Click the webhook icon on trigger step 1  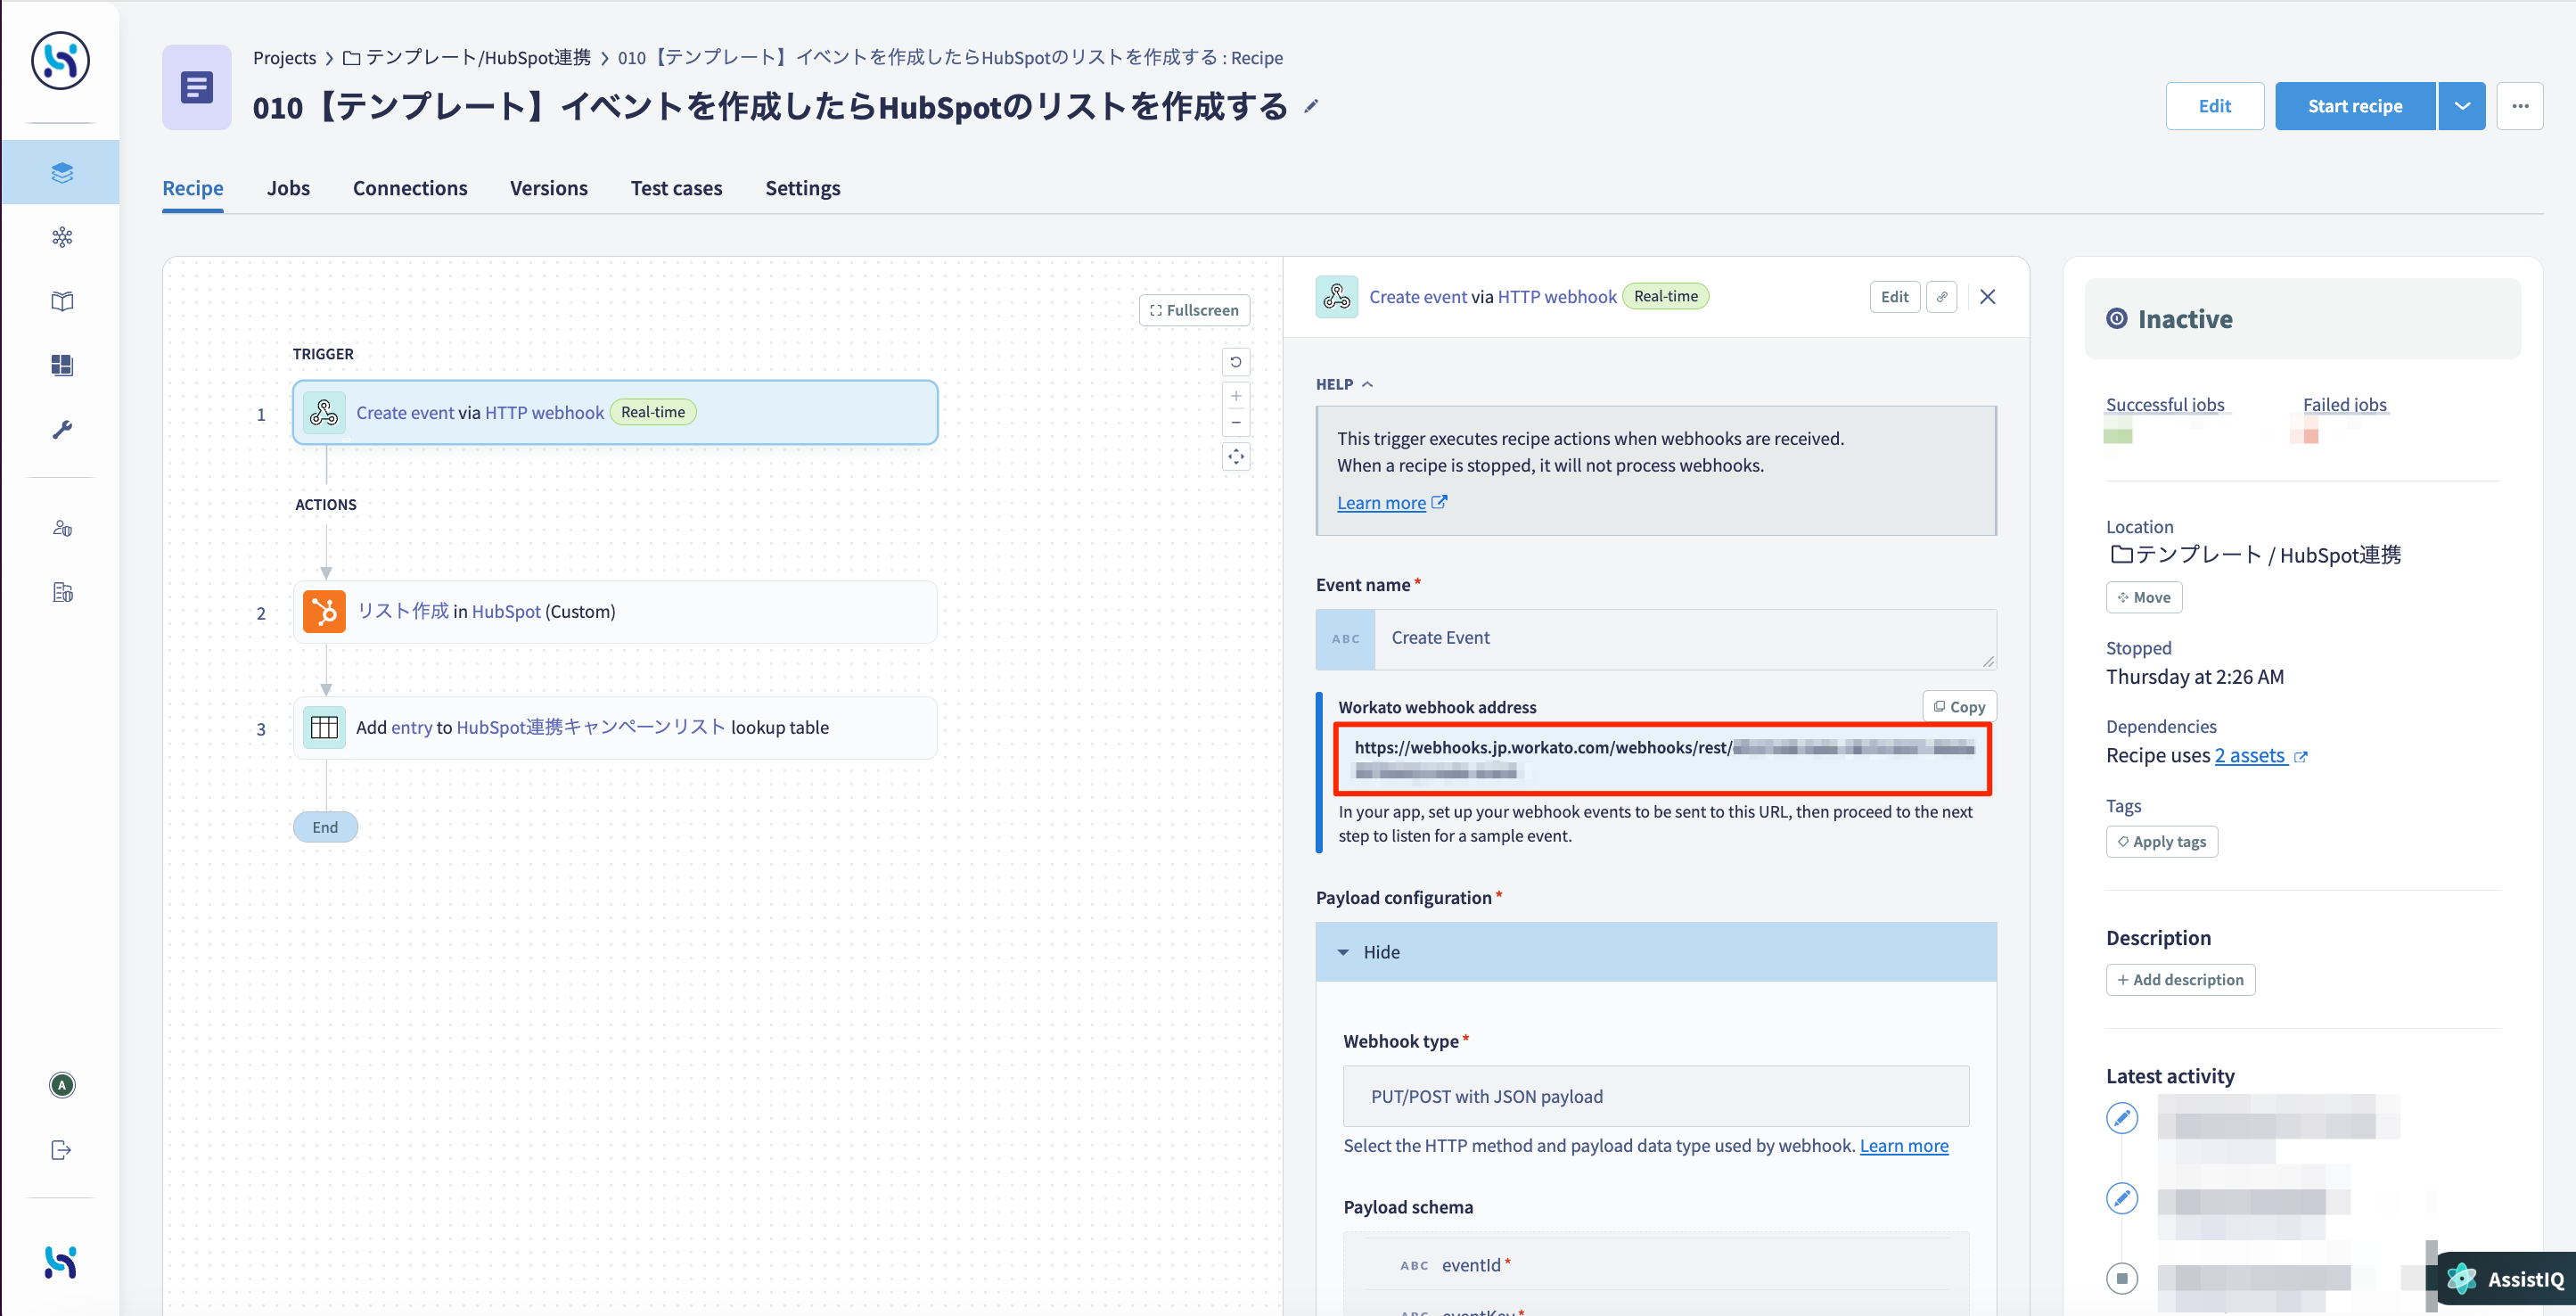coord(324,412)
